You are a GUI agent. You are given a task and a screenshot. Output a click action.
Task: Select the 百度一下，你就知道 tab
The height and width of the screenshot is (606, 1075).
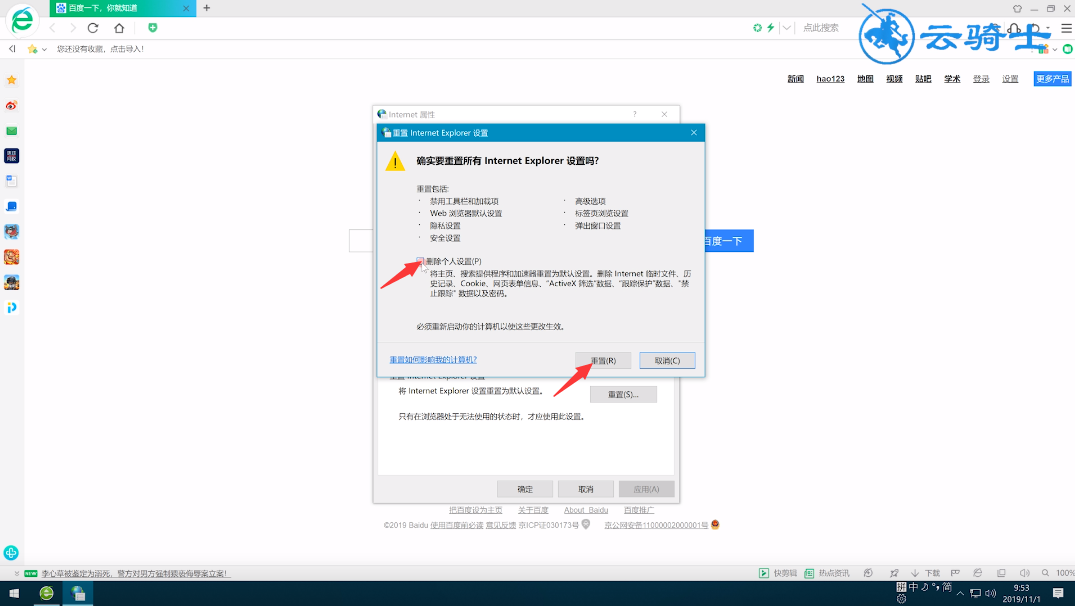point(122,8)
